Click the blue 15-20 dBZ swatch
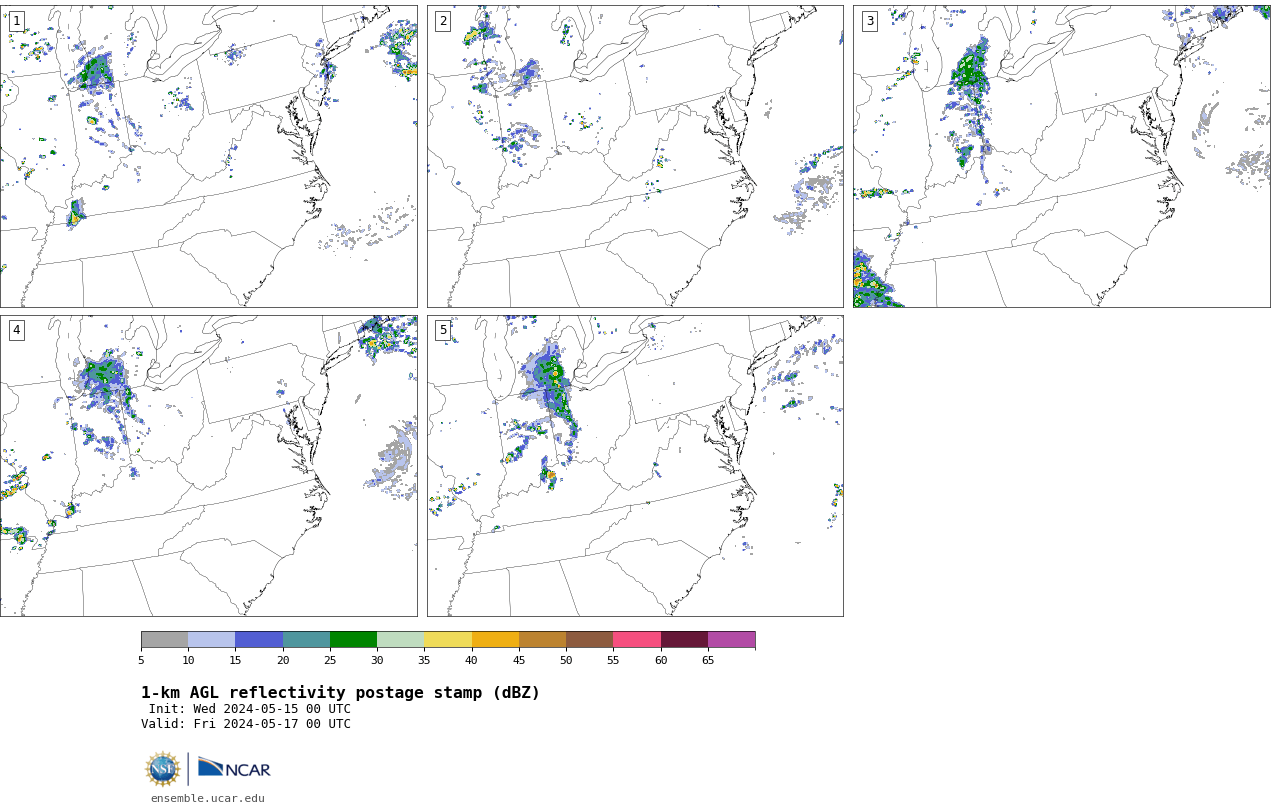The width and height of the screenshot is (1280, 809). coord(259,640)
